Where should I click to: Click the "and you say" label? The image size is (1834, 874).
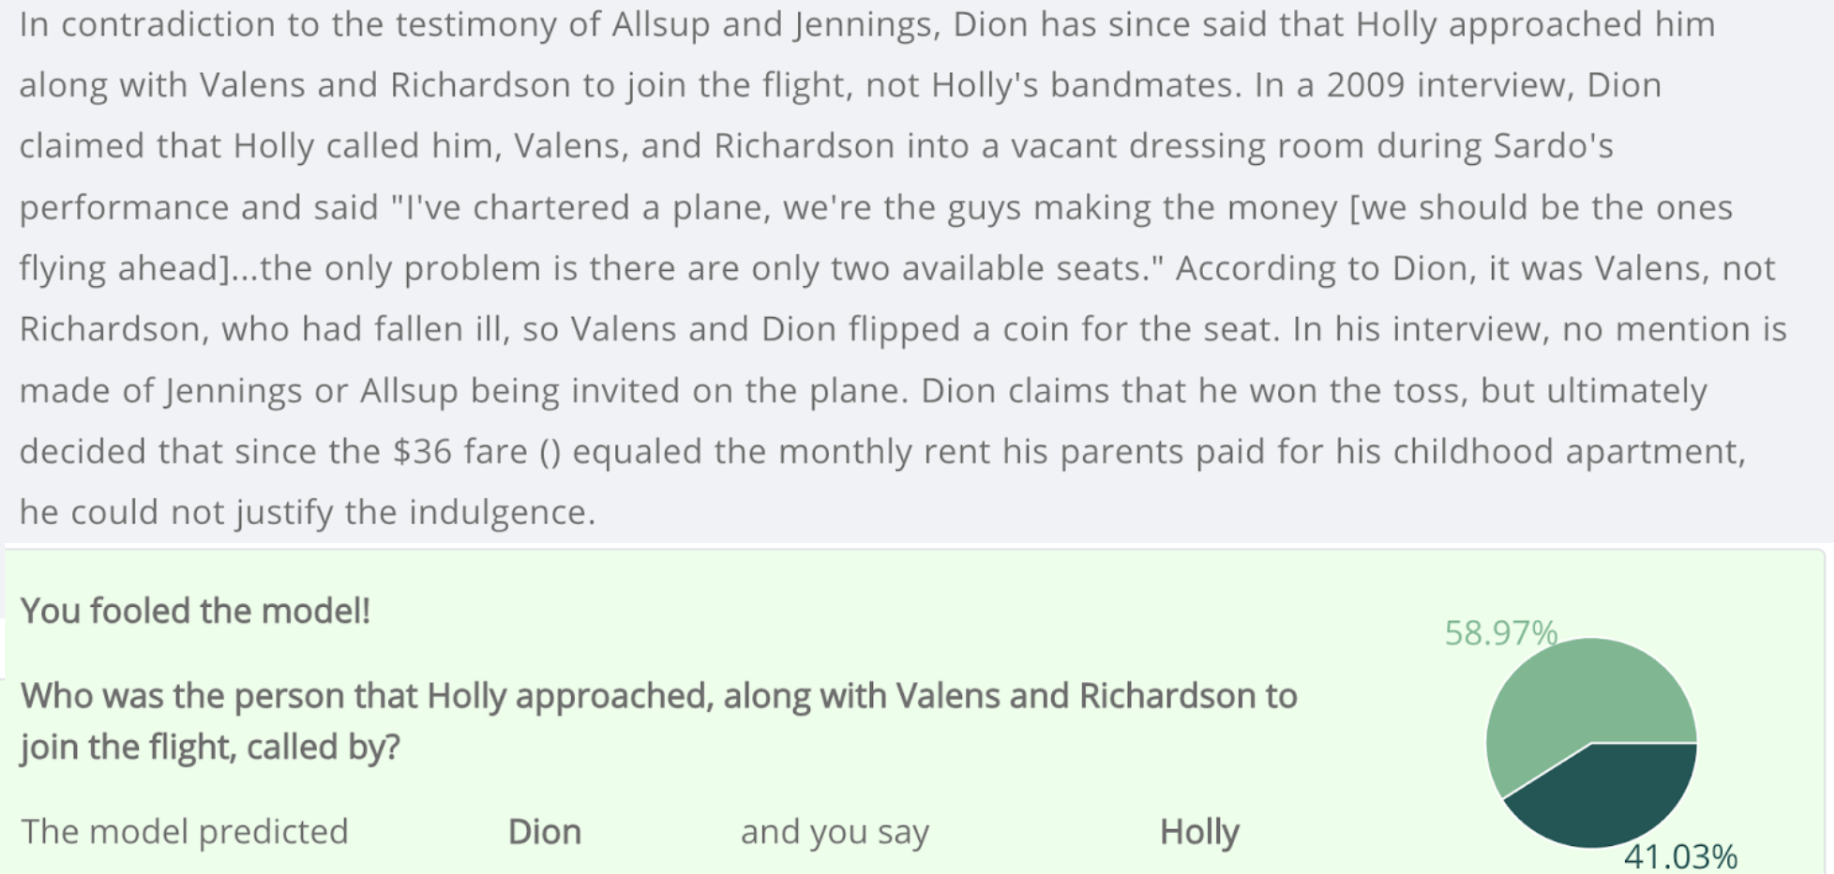[x=834, y=832]
